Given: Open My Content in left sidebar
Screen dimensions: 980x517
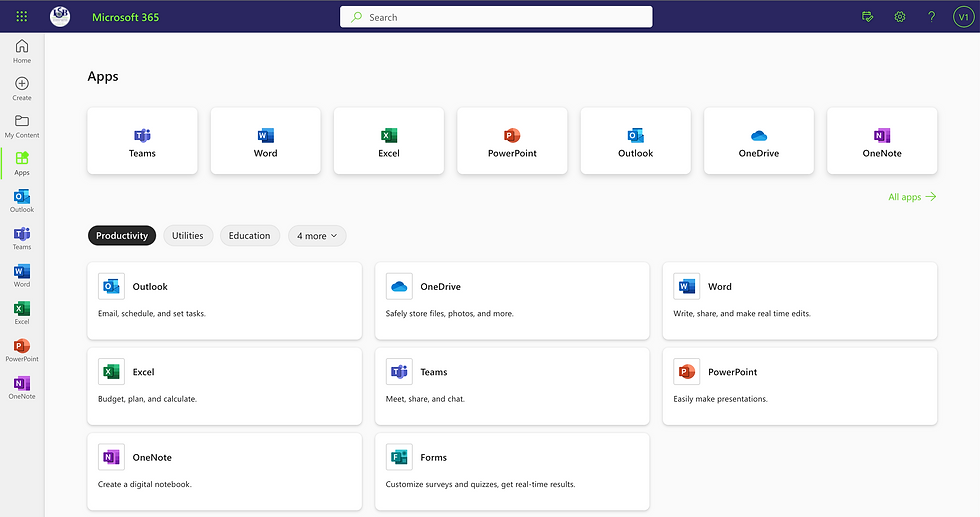Looking at the screenshot, I should point(22,126).
